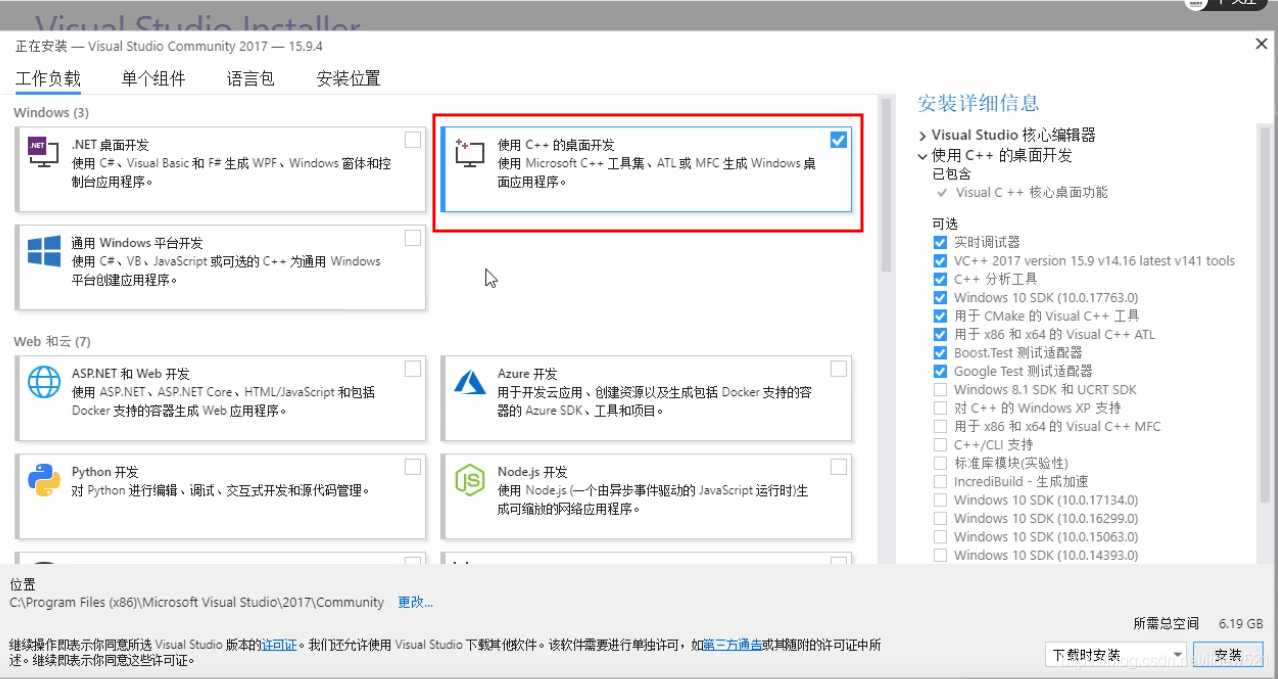This screenshot has height=679, width=1278.
Task: Switch to the 语言包 tab
Action: tap(250, 79)
